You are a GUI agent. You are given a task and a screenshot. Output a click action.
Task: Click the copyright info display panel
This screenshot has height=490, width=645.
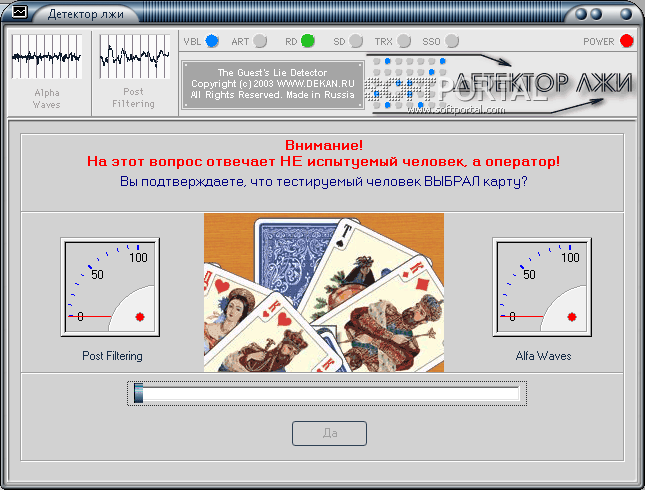(x=273, y=85)
